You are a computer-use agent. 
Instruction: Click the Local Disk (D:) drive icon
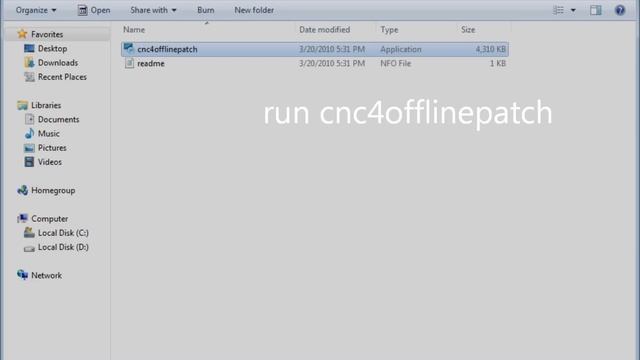pos(29,248)
